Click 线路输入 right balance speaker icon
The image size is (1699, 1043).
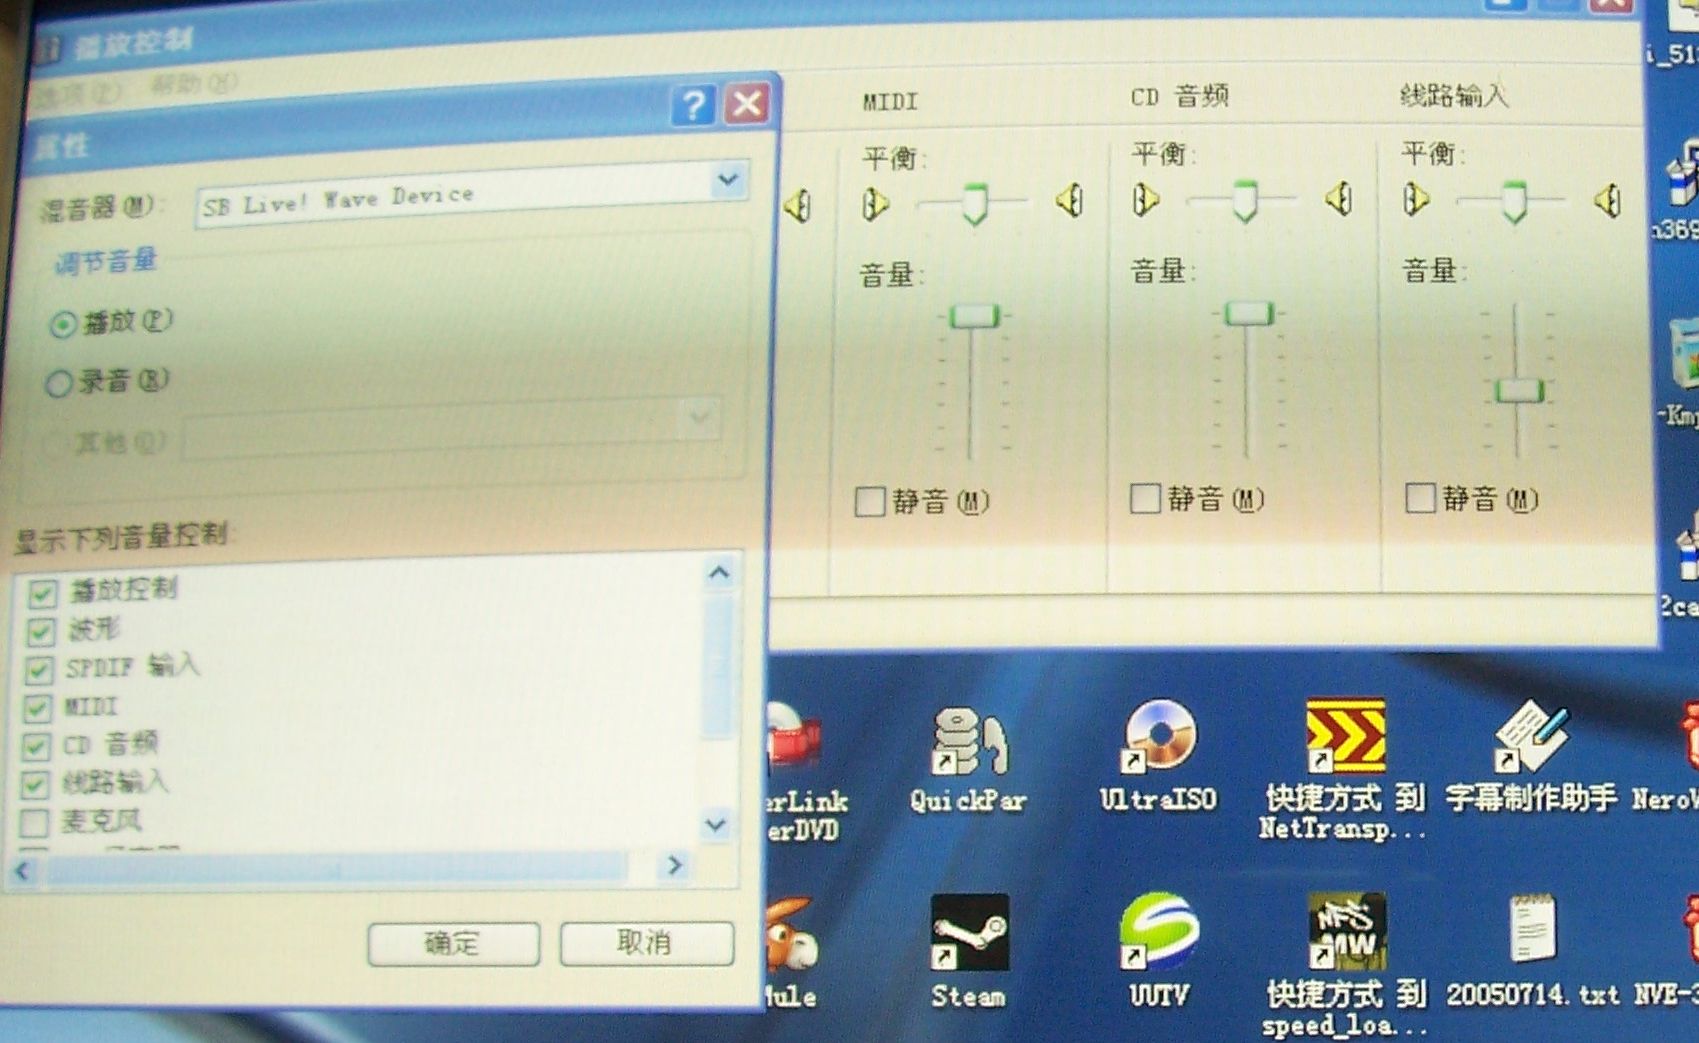(x=1608, y=200)
